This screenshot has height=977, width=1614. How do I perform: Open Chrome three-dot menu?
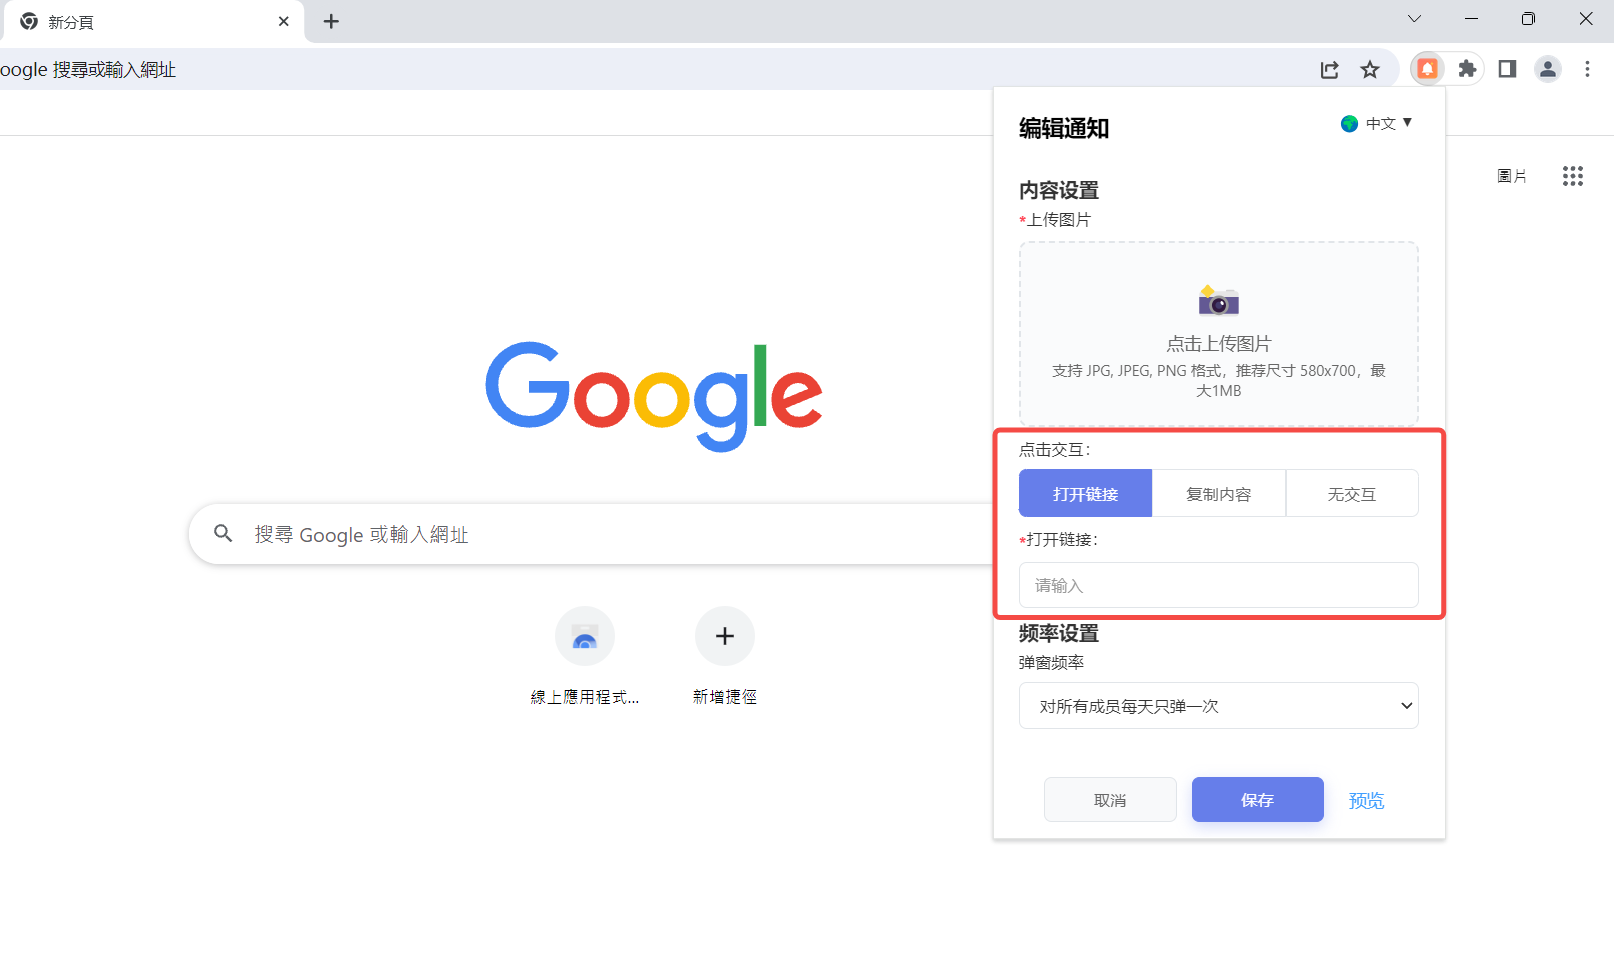click(x=1587, y=69)
